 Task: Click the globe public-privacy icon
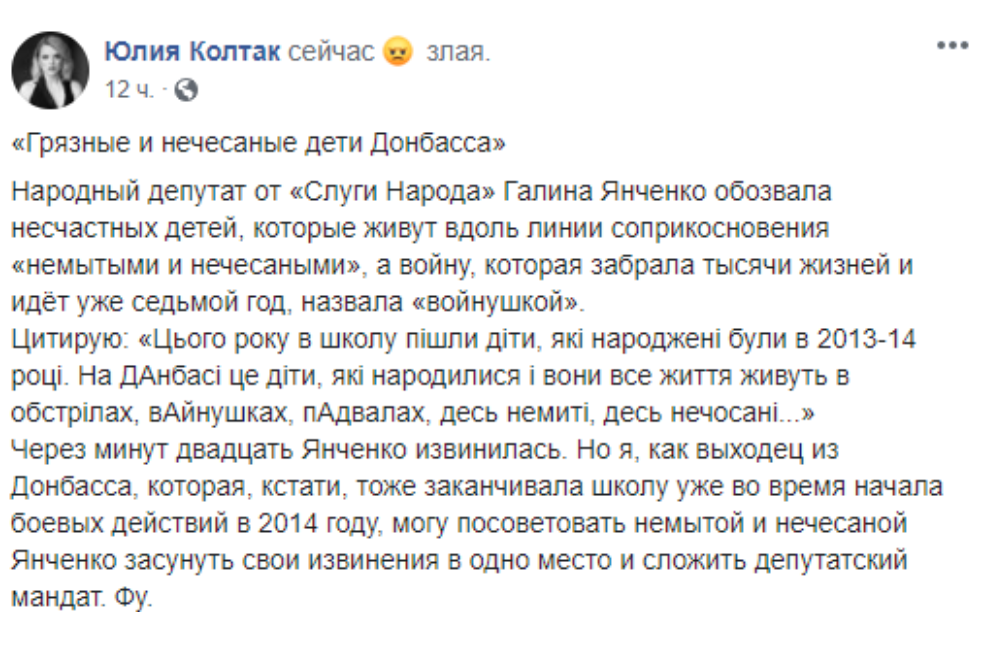[186, 90]
